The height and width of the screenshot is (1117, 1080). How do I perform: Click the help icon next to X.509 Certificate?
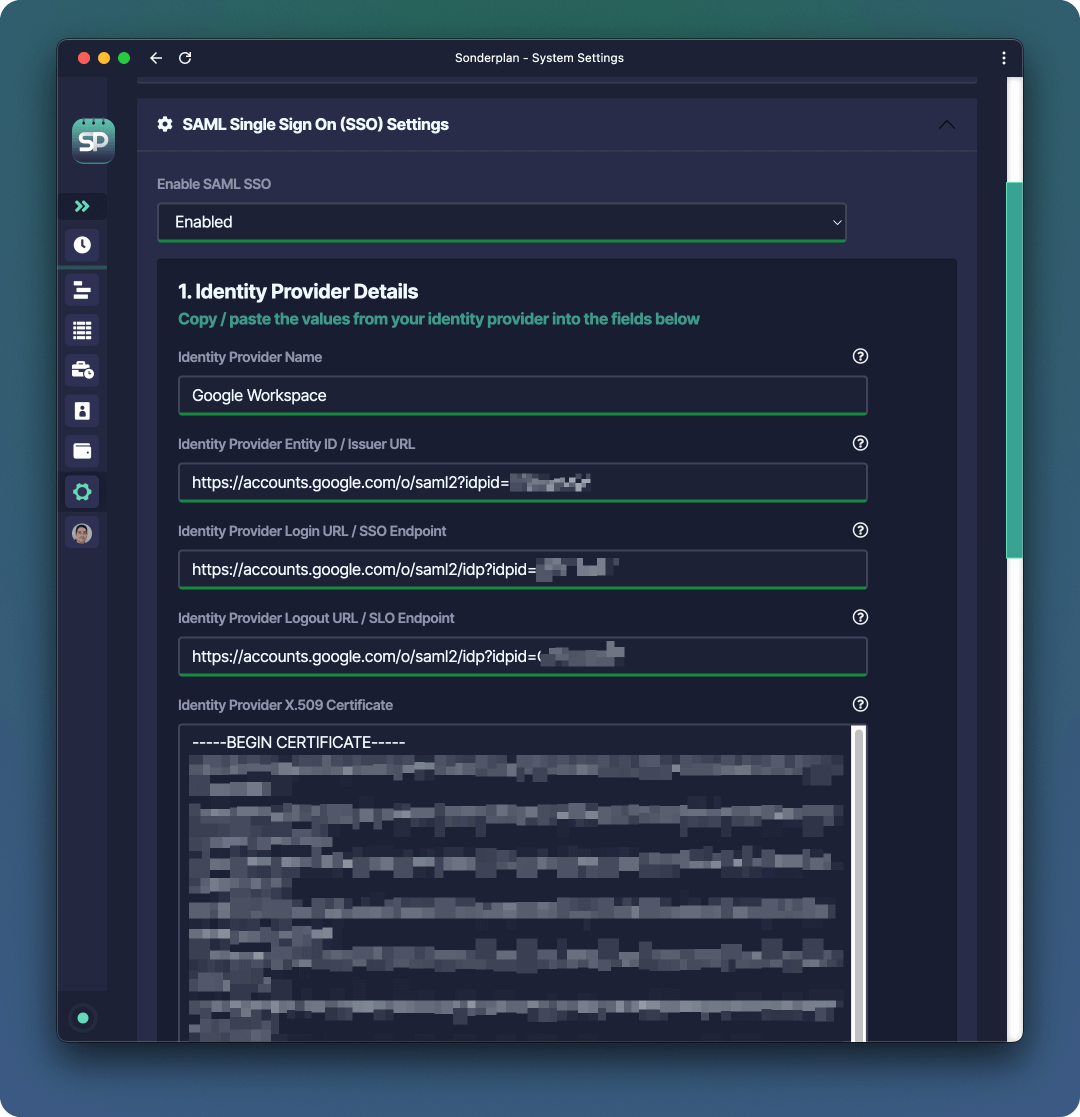(x=860, y=704)
